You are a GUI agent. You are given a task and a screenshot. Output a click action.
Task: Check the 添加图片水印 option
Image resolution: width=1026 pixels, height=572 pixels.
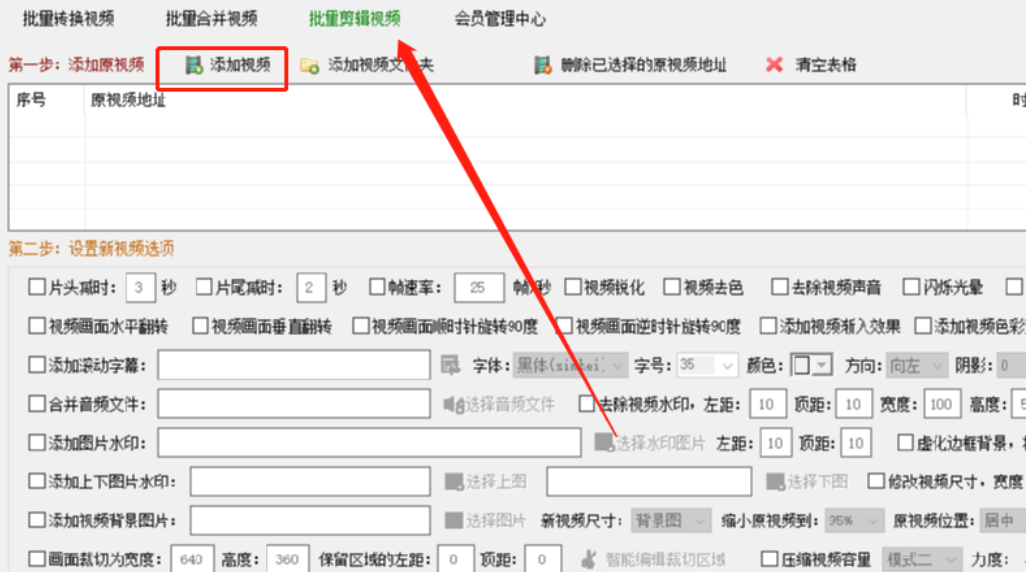tap(37, 443)
